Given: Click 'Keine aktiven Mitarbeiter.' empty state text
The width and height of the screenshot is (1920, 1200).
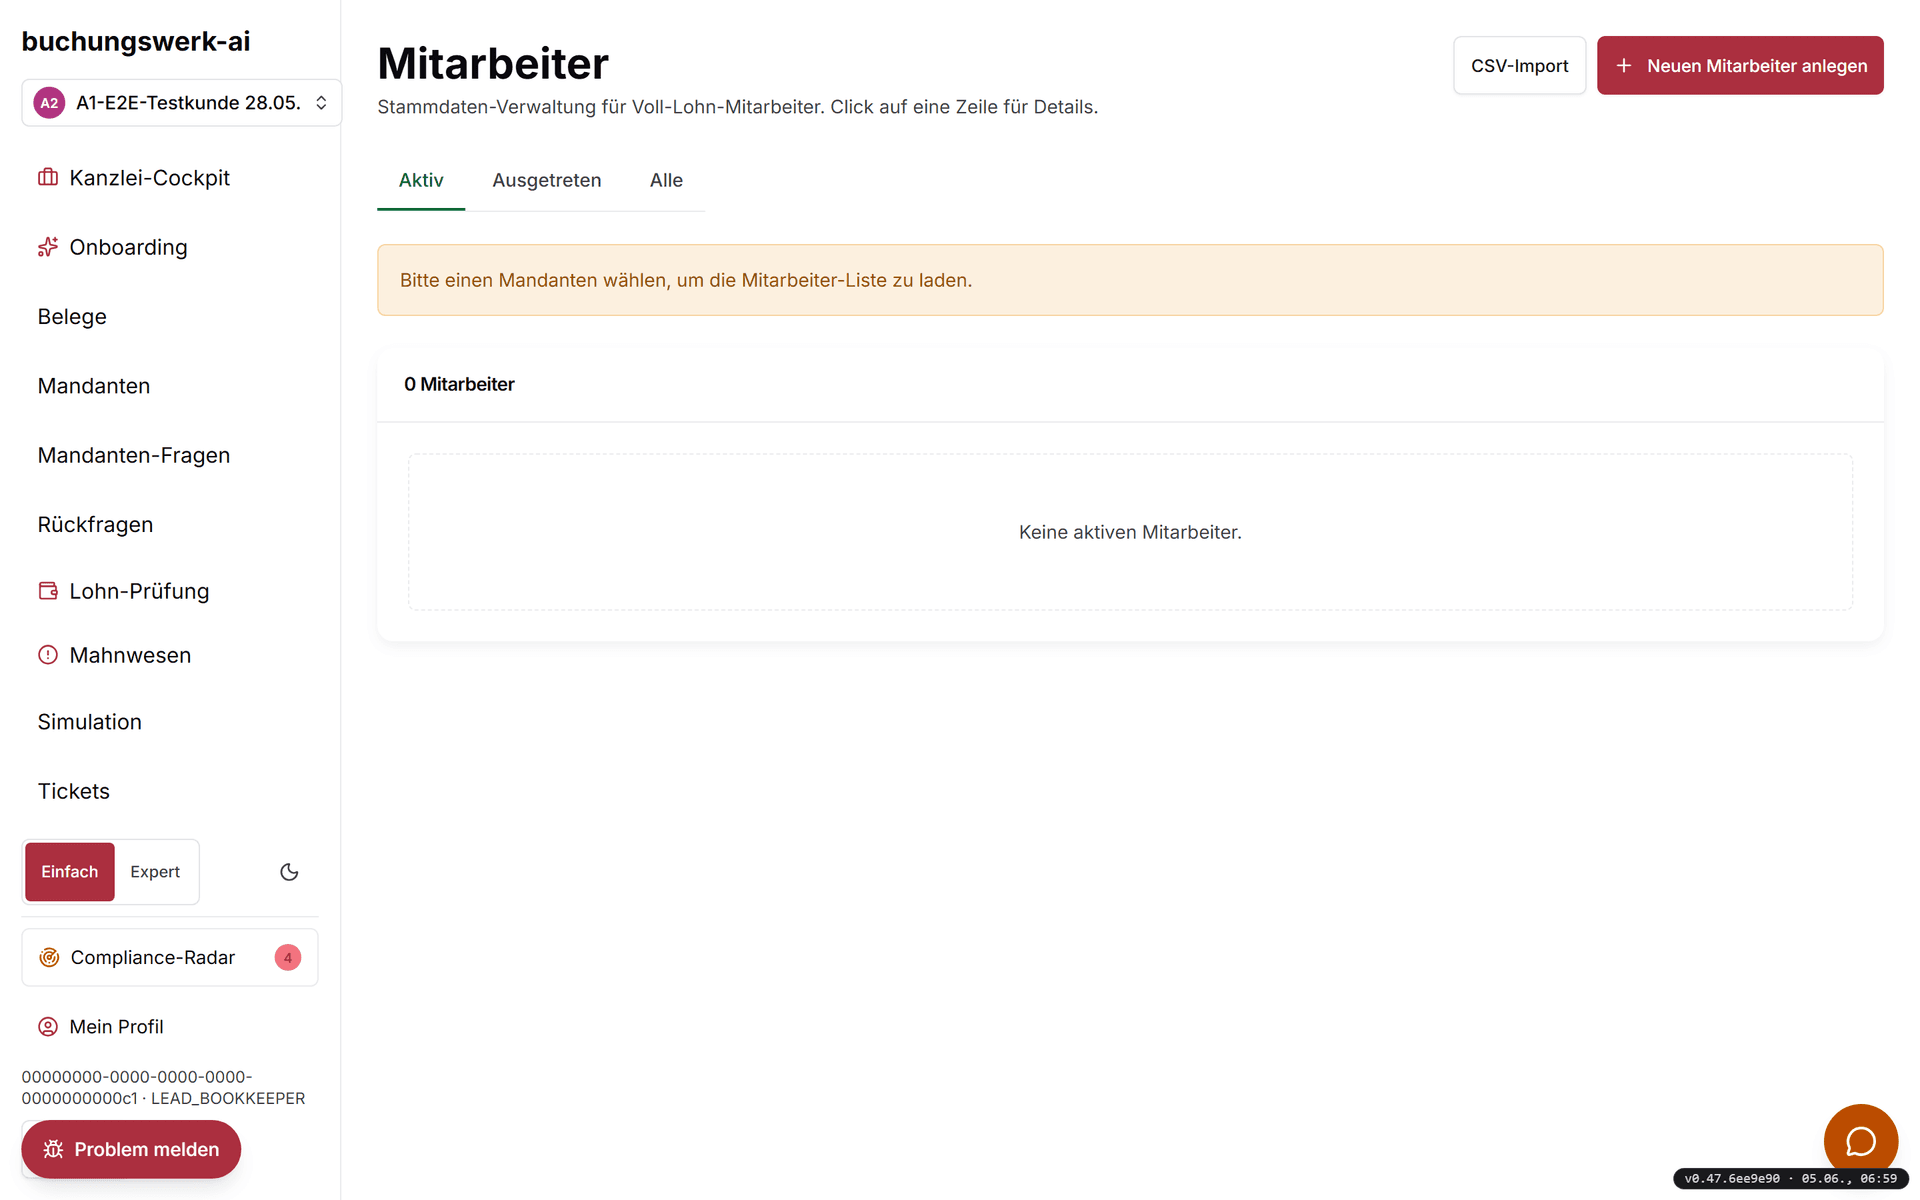Looking at the screenshot, I should point(1130,532).
